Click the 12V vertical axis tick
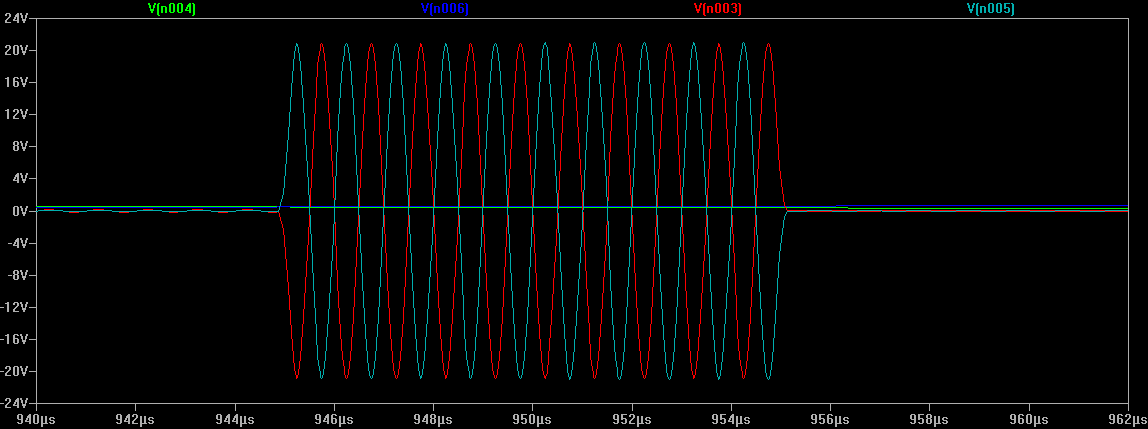1148x429 pixels. click(x=17, y=114)
